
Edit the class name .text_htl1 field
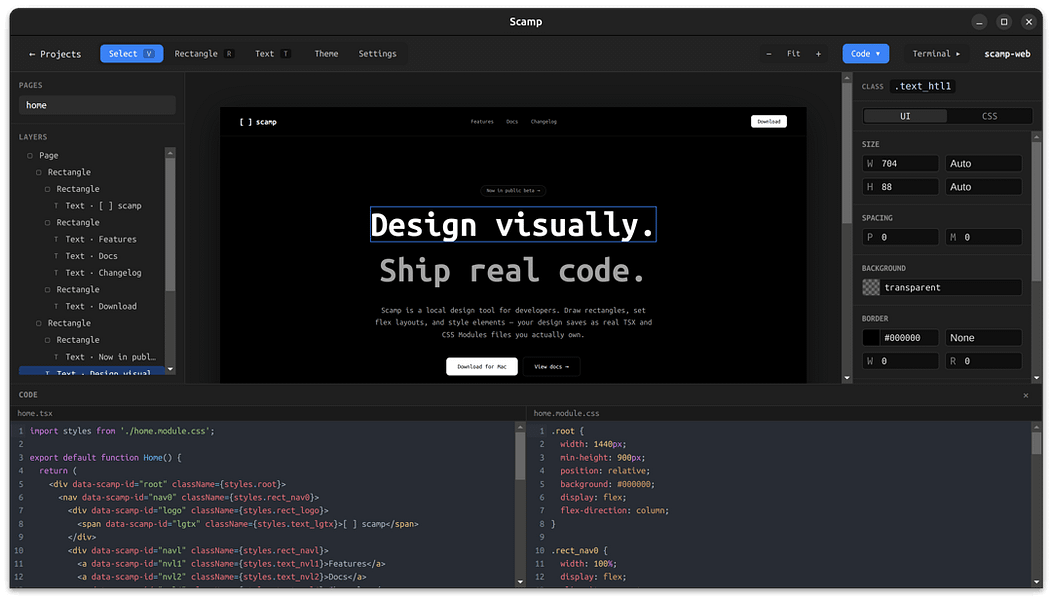pos(923,86)
